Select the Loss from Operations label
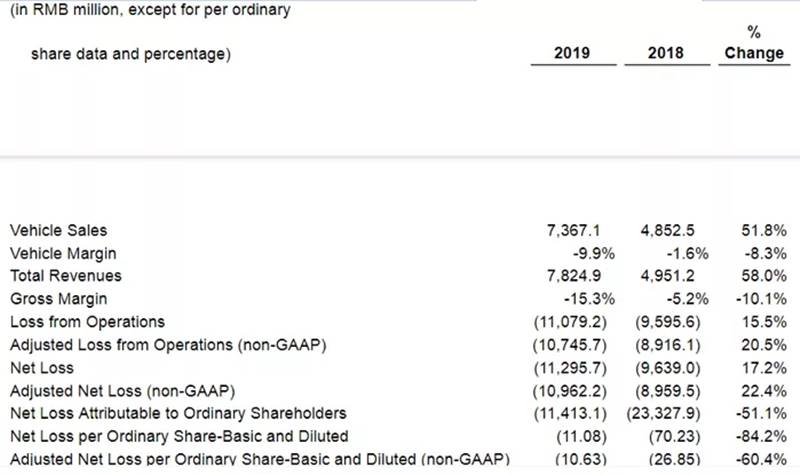 pos(87,322)
